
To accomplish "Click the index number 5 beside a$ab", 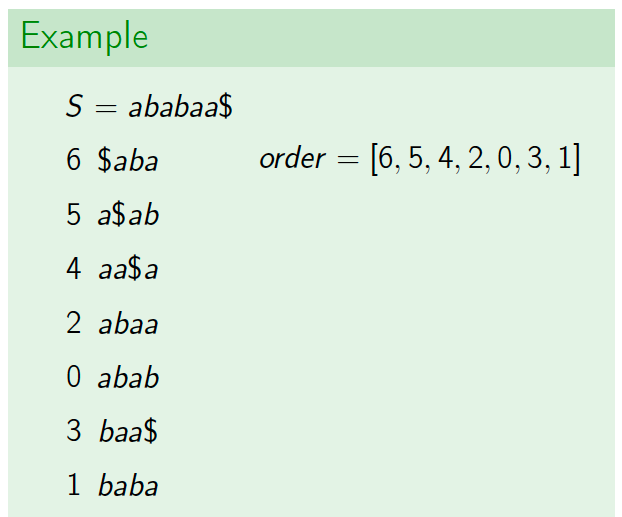I will (74, 214).
